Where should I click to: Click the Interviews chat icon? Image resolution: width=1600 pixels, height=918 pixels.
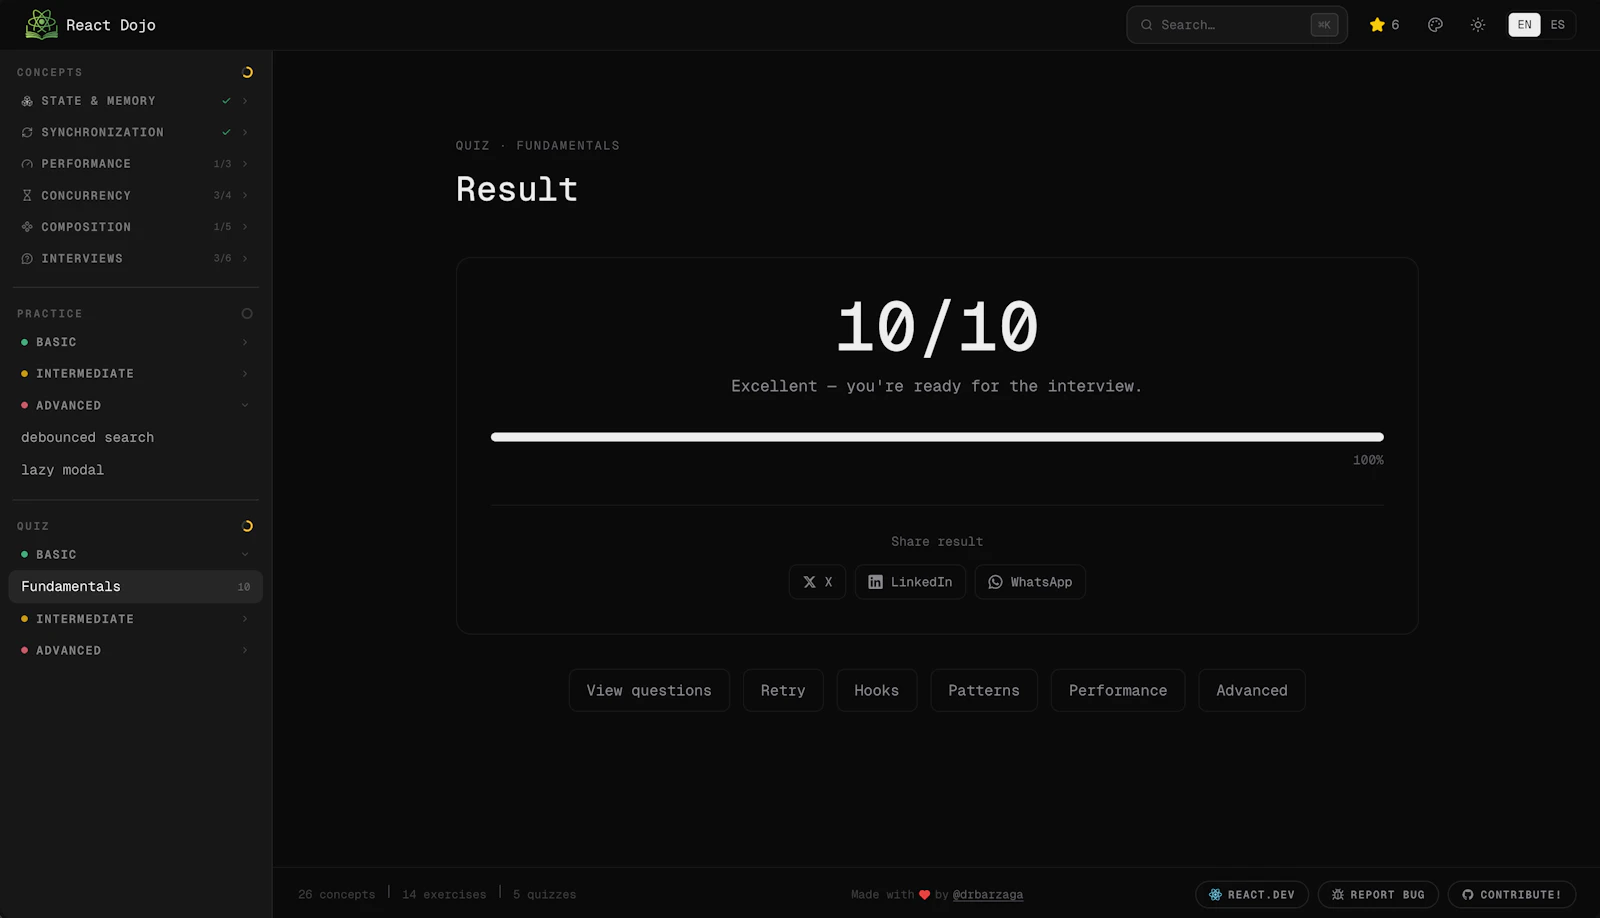point(27,259)
